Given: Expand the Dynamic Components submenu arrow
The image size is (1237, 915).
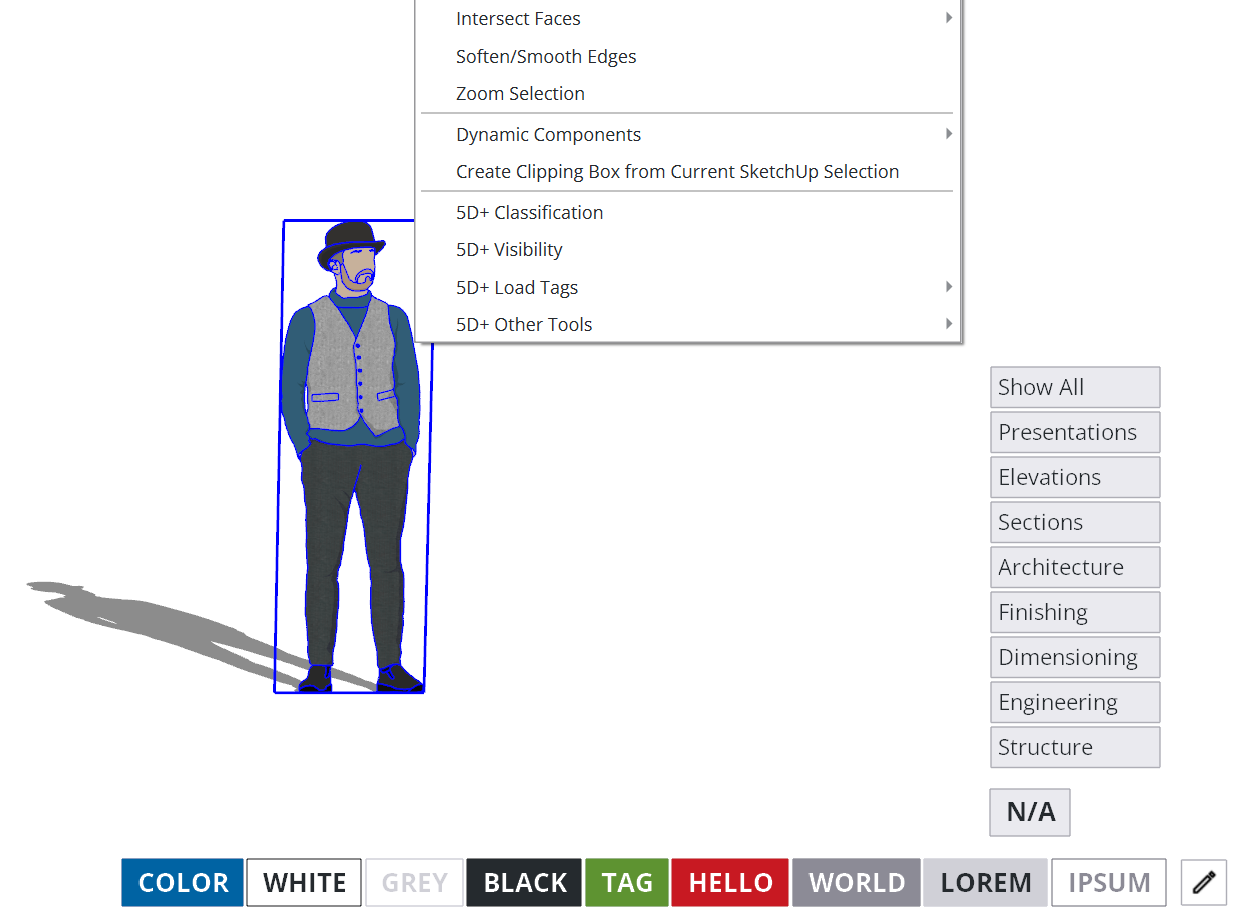Looking at the screenshot, I should tap(948, 134).
